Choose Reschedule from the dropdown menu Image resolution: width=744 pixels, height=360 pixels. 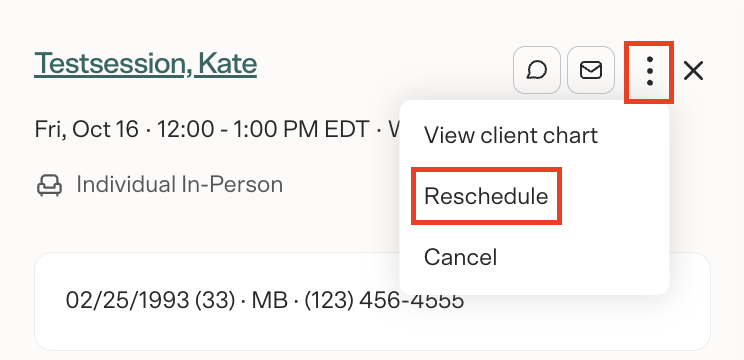tap(486, 196)
